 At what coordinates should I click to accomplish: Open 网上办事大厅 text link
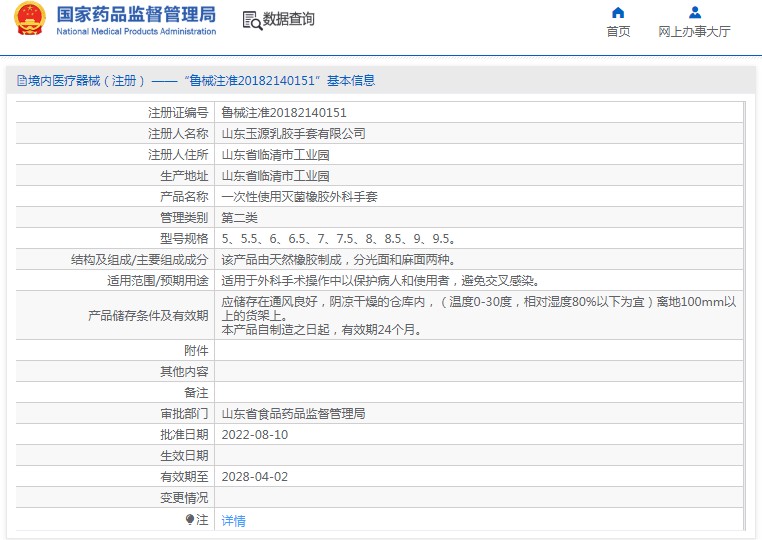click(694, 32)
